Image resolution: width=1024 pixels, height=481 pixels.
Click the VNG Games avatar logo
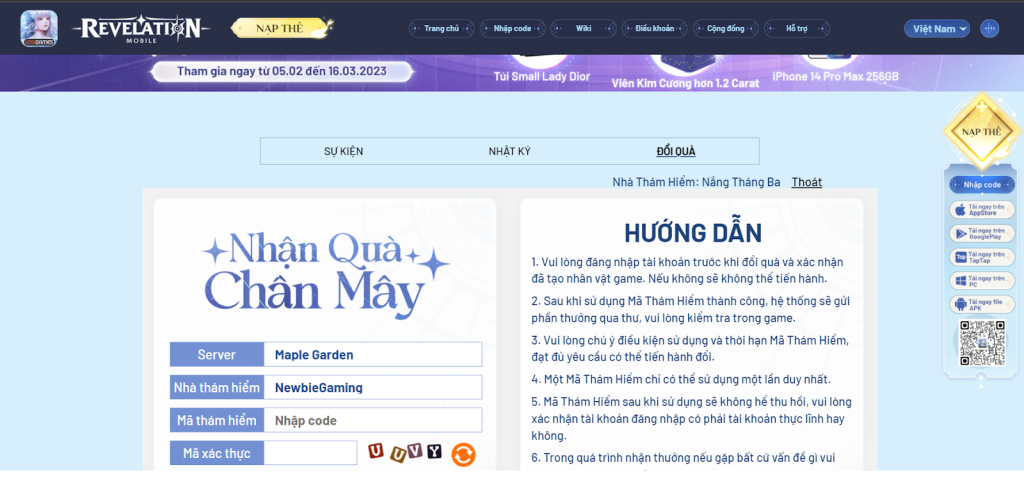[x=39, y=28]
